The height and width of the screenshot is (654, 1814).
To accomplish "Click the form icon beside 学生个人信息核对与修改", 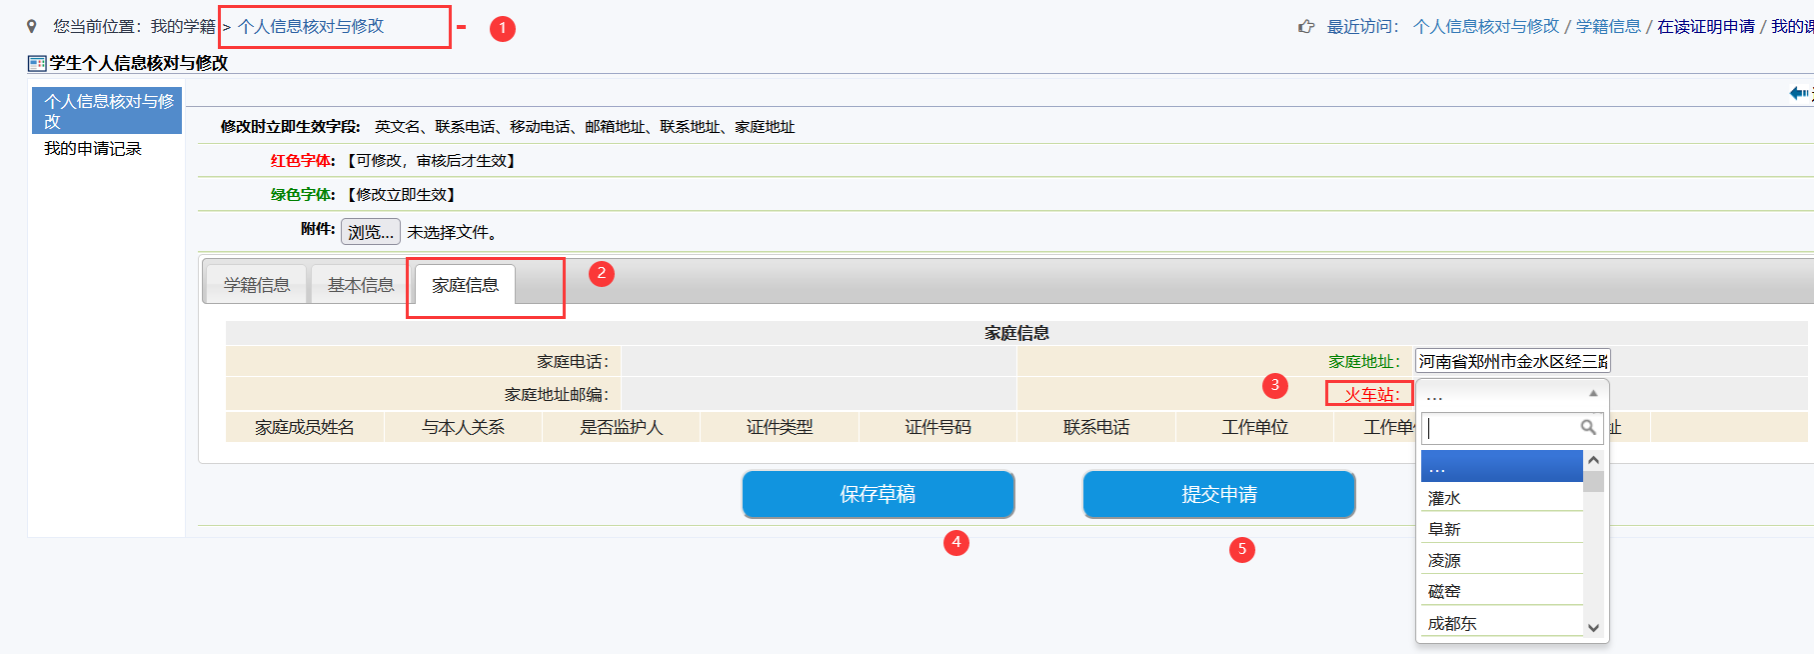I will (37, 64).
